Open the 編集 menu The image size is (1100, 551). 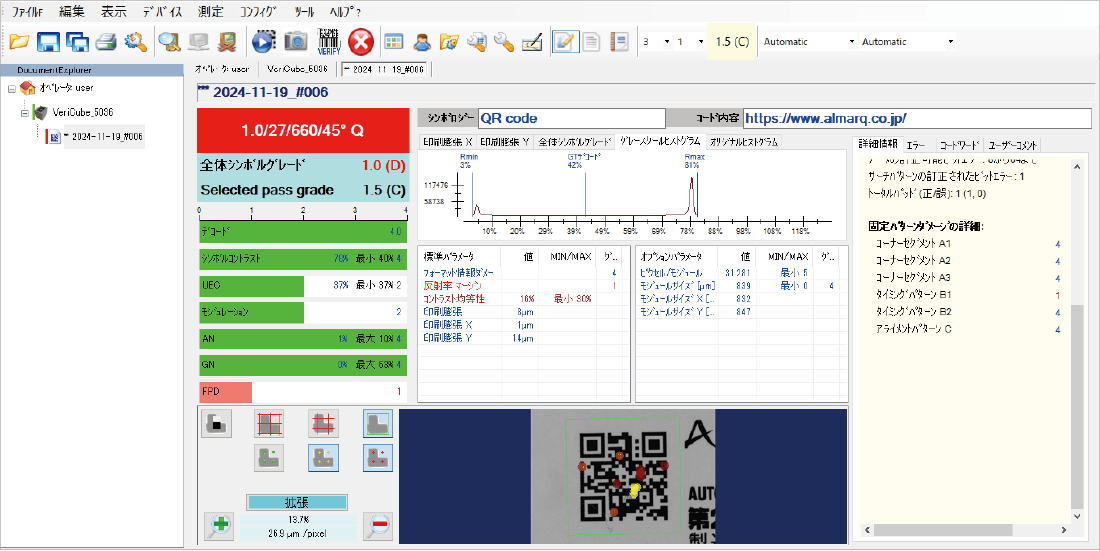click(71, 11)
